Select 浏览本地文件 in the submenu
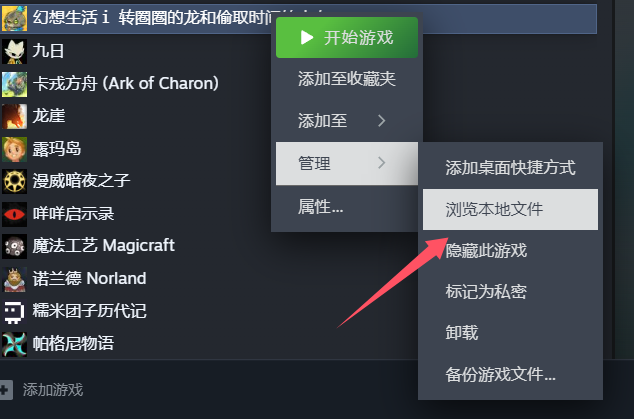Image resolution: width=634 pixels, height=419 pixels. [510, 210]
